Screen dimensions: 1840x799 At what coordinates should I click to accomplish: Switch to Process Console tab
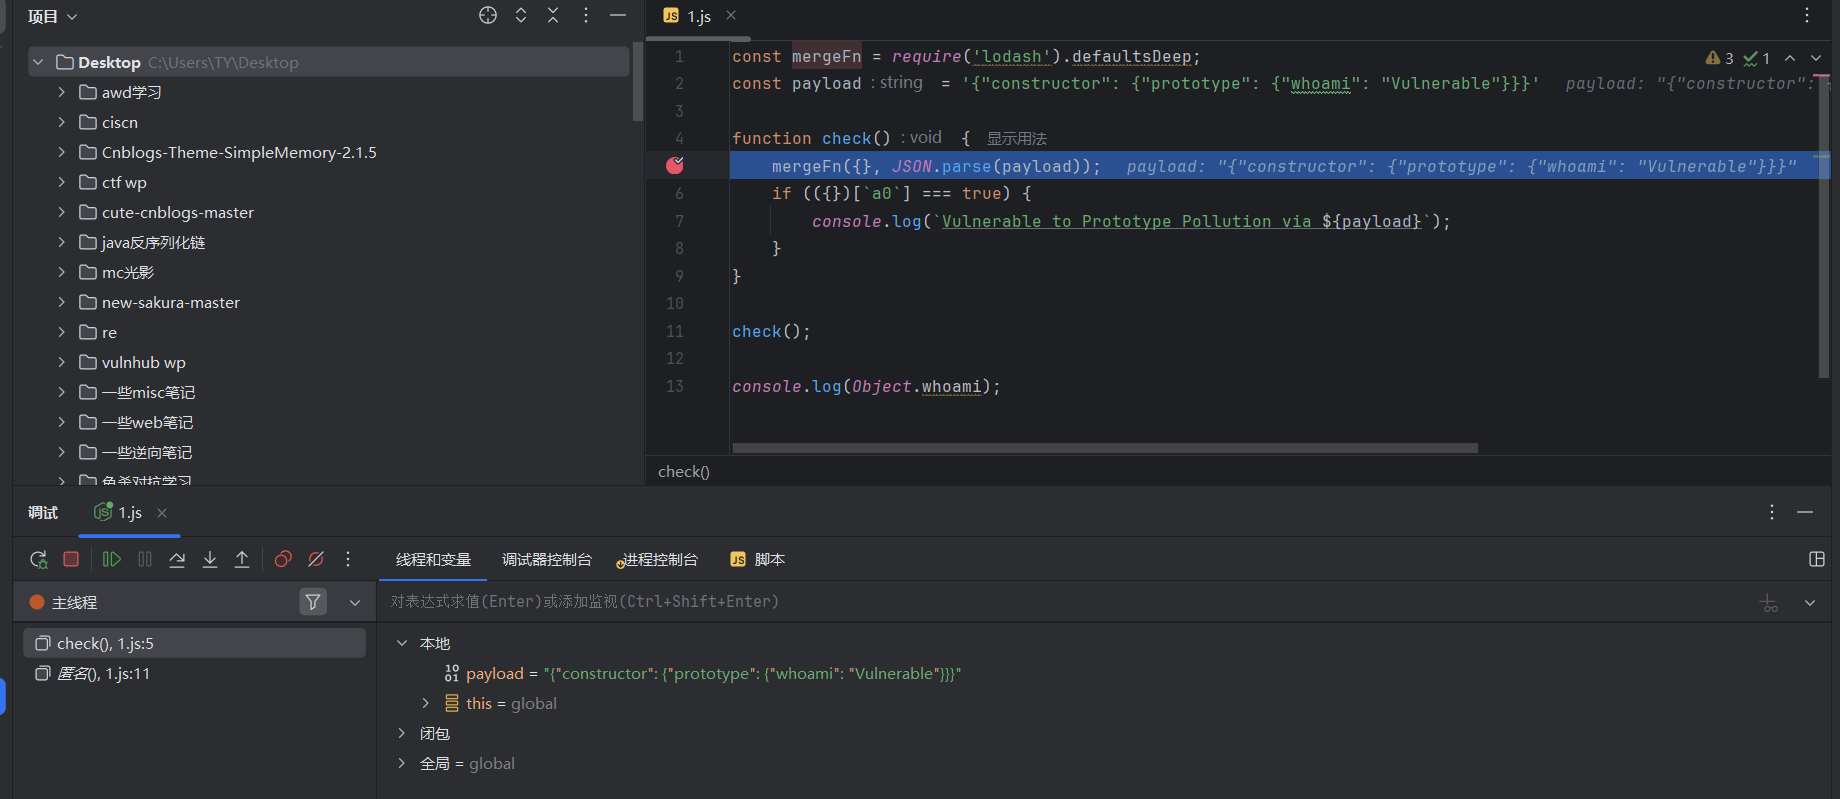coord(657,559)
